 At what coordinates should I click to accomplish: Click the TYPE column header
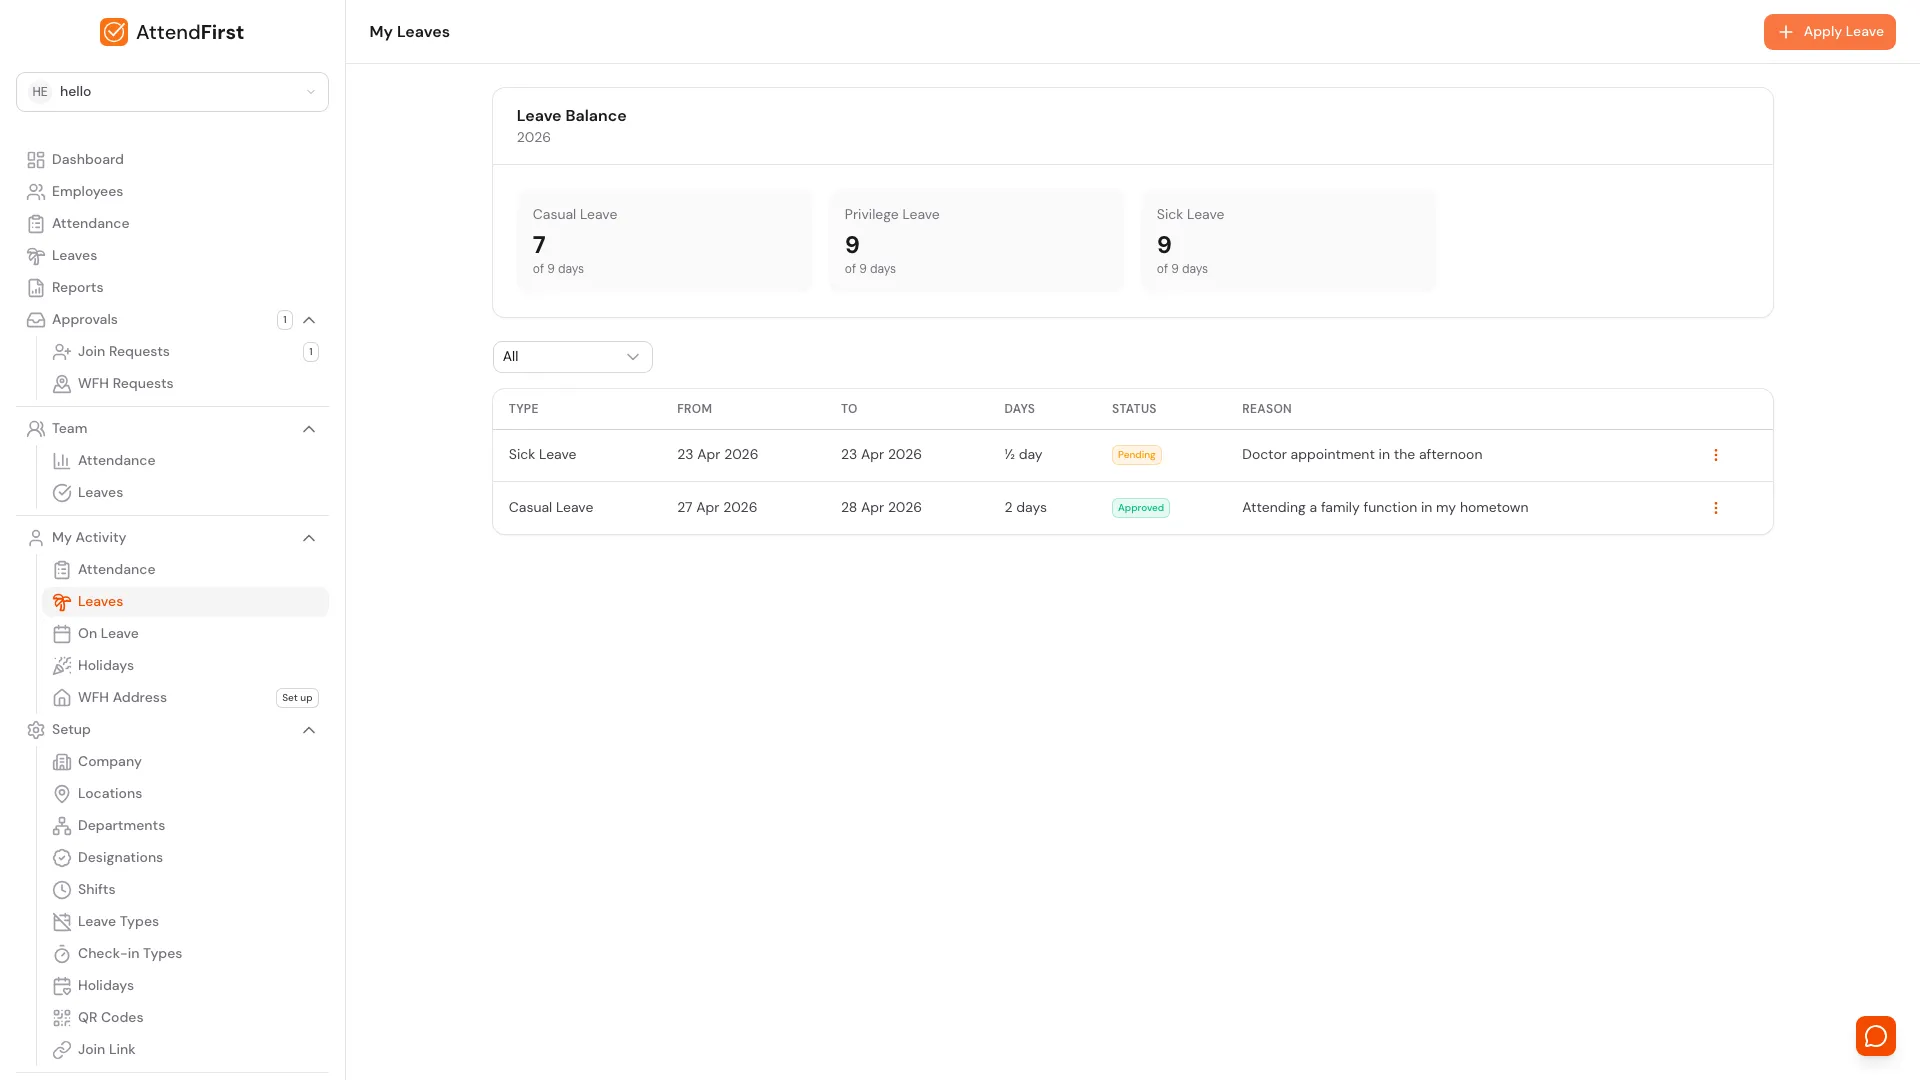point(524,409)
